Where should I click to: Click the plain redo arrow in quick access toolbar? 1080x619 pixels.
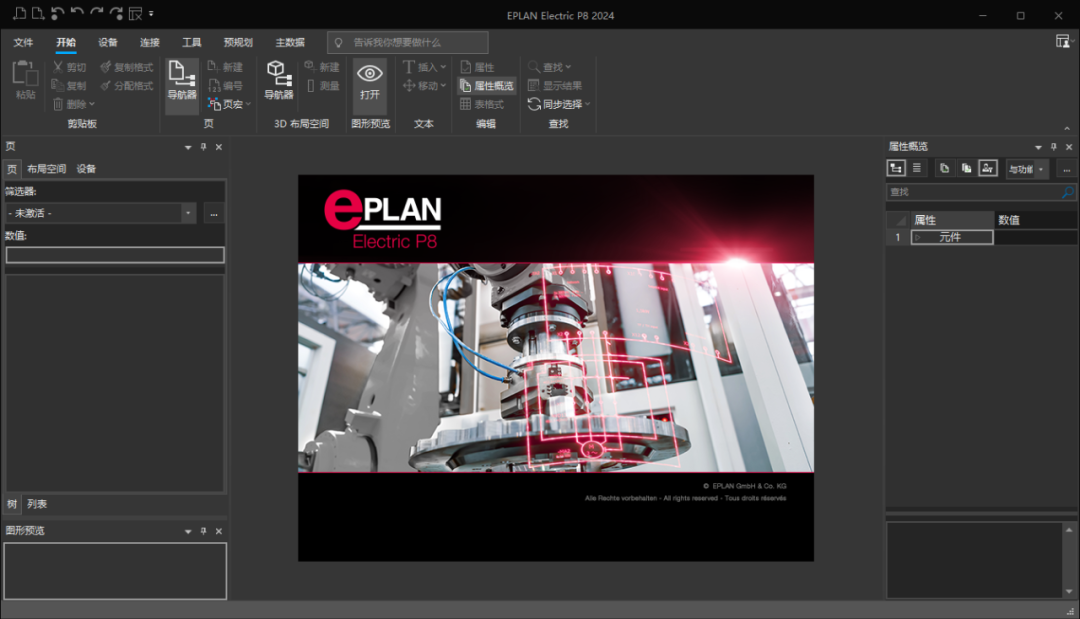[96, 13]
